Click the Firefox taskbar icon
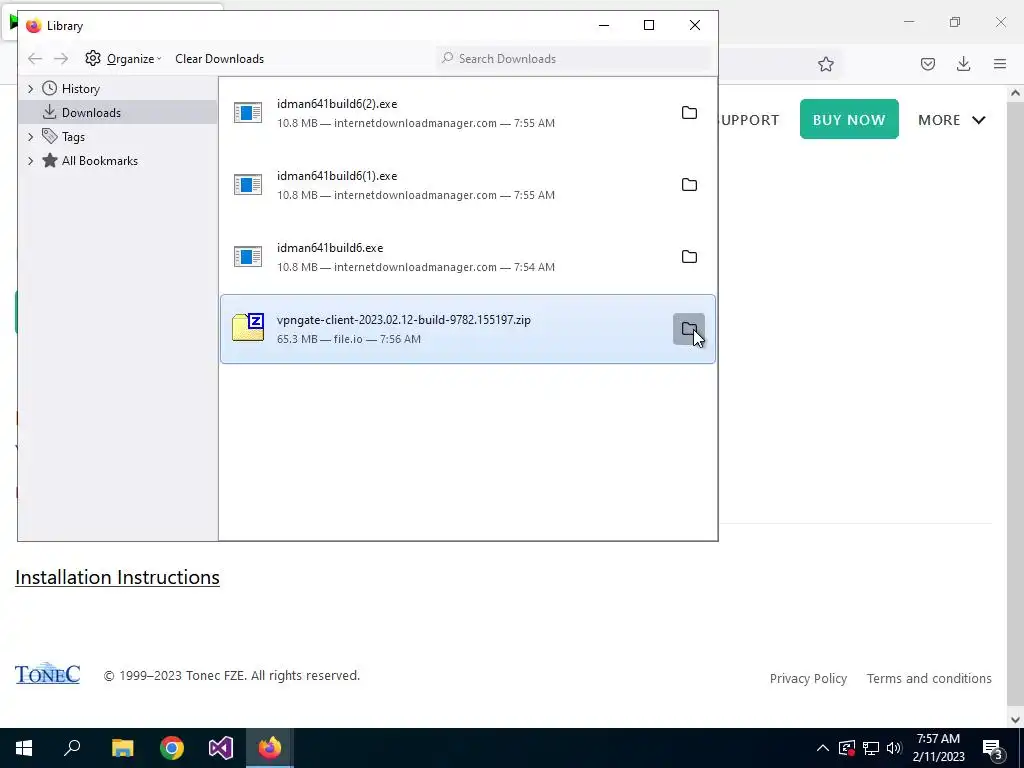The image size is (1024, 768). (270, 748)
